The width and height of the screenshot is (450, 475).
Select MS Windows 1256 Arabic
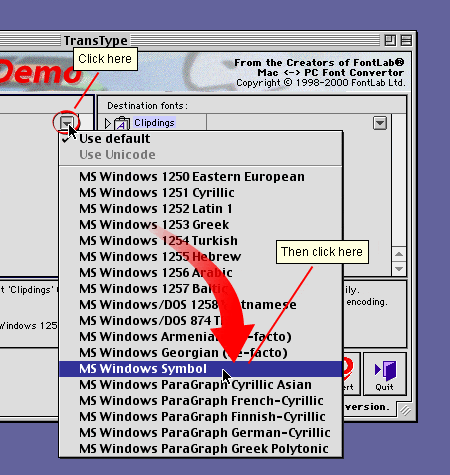click(201, 273)
